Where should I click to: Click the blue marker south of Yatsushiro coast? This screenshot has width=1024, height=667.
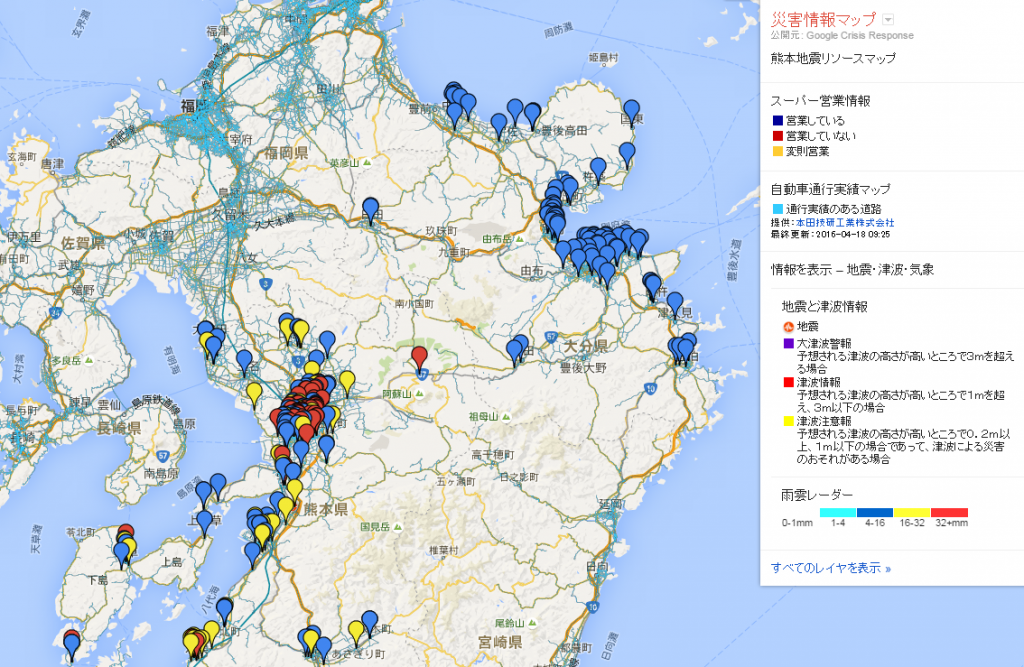tap(224, 609)
